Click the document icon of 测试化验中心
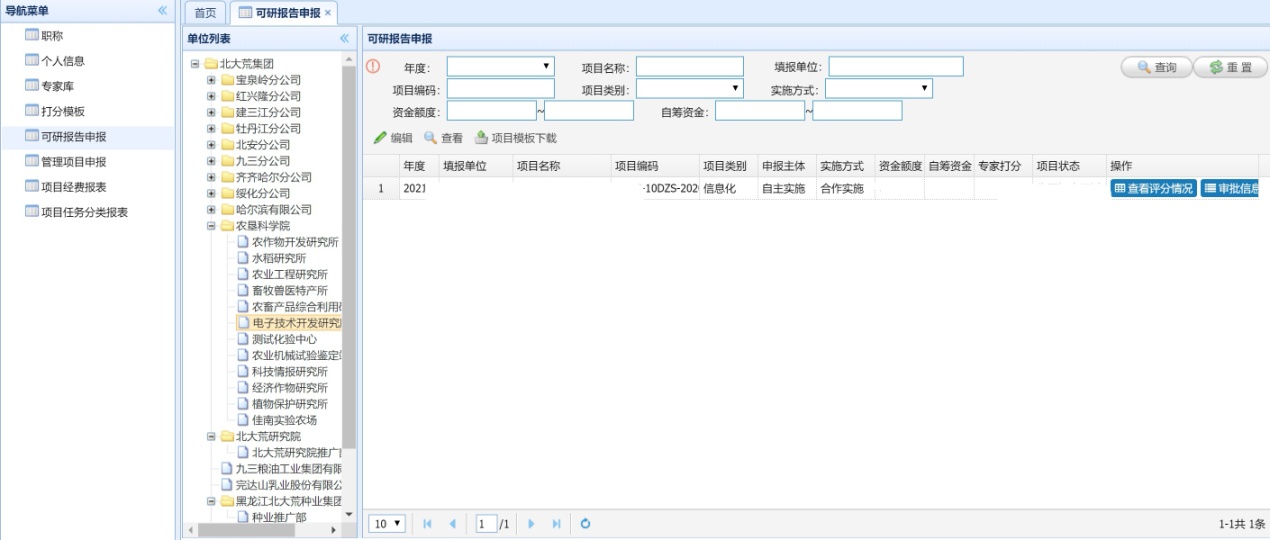1270x540 pixels. pos(243,339)
